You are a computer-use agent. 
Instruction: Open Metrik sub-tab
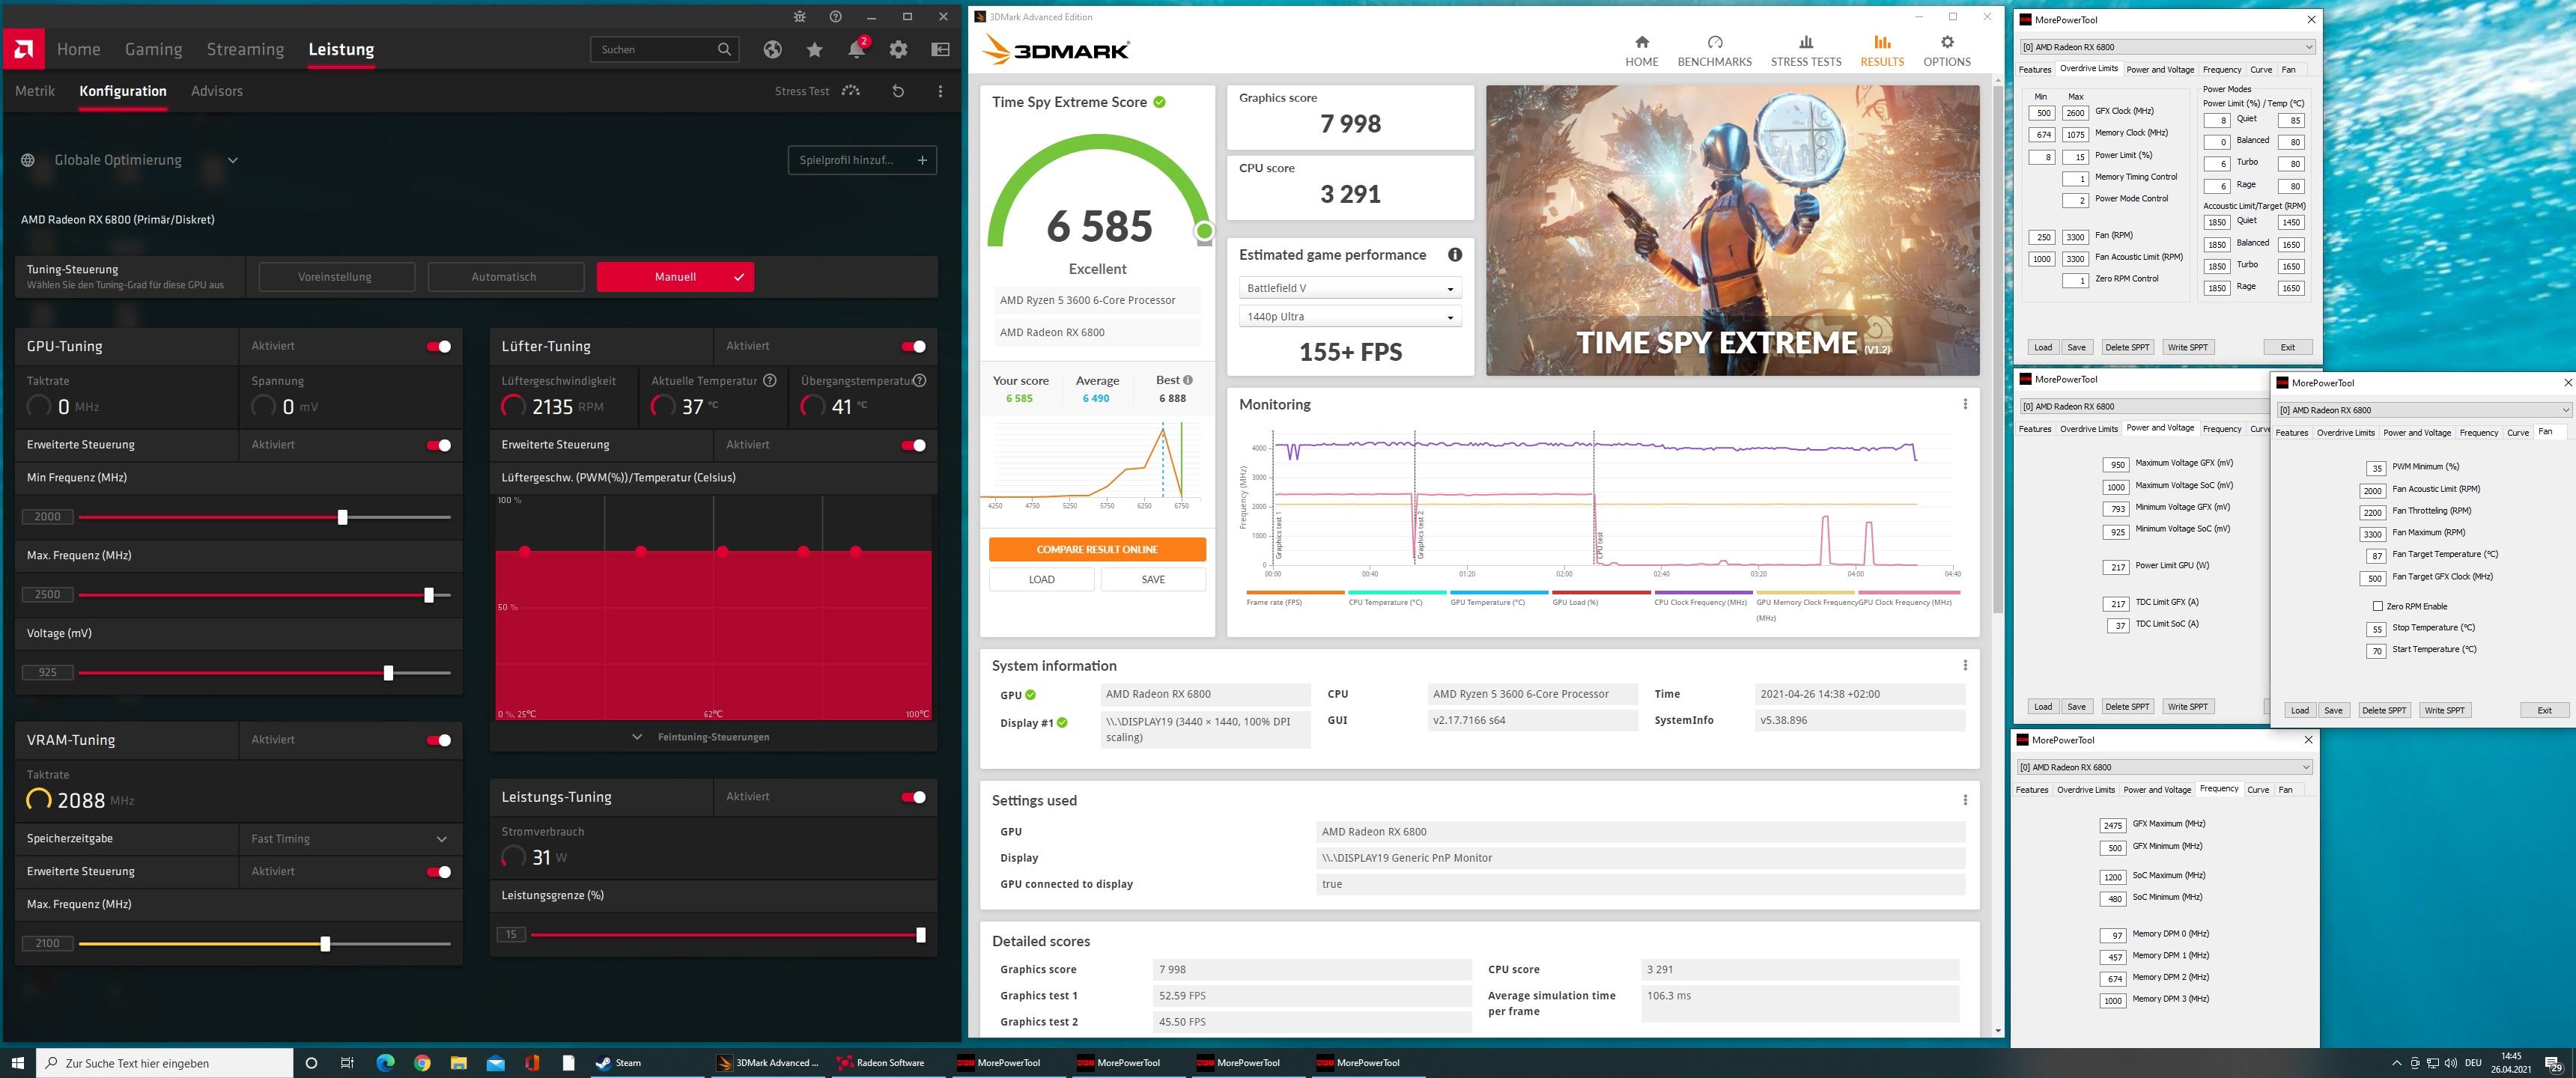[x=35, y=91]
